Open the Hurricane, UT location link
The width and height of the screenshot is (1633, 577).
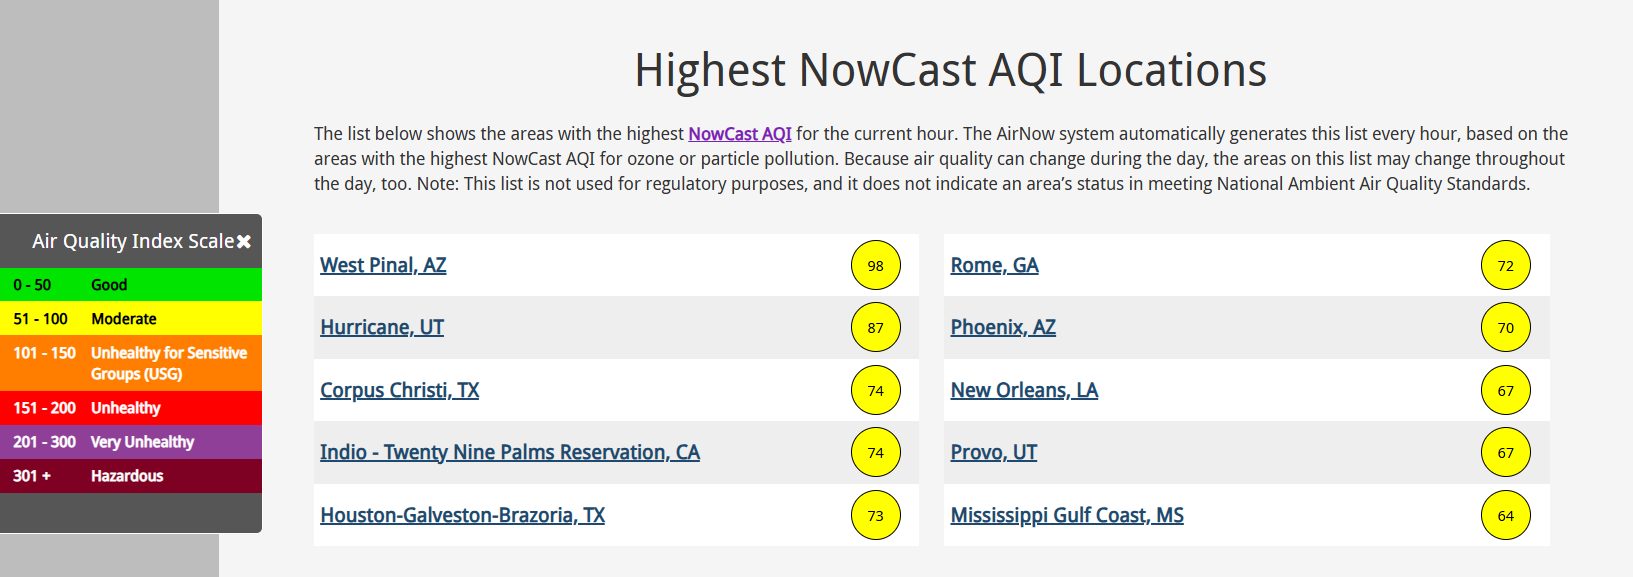382,327
